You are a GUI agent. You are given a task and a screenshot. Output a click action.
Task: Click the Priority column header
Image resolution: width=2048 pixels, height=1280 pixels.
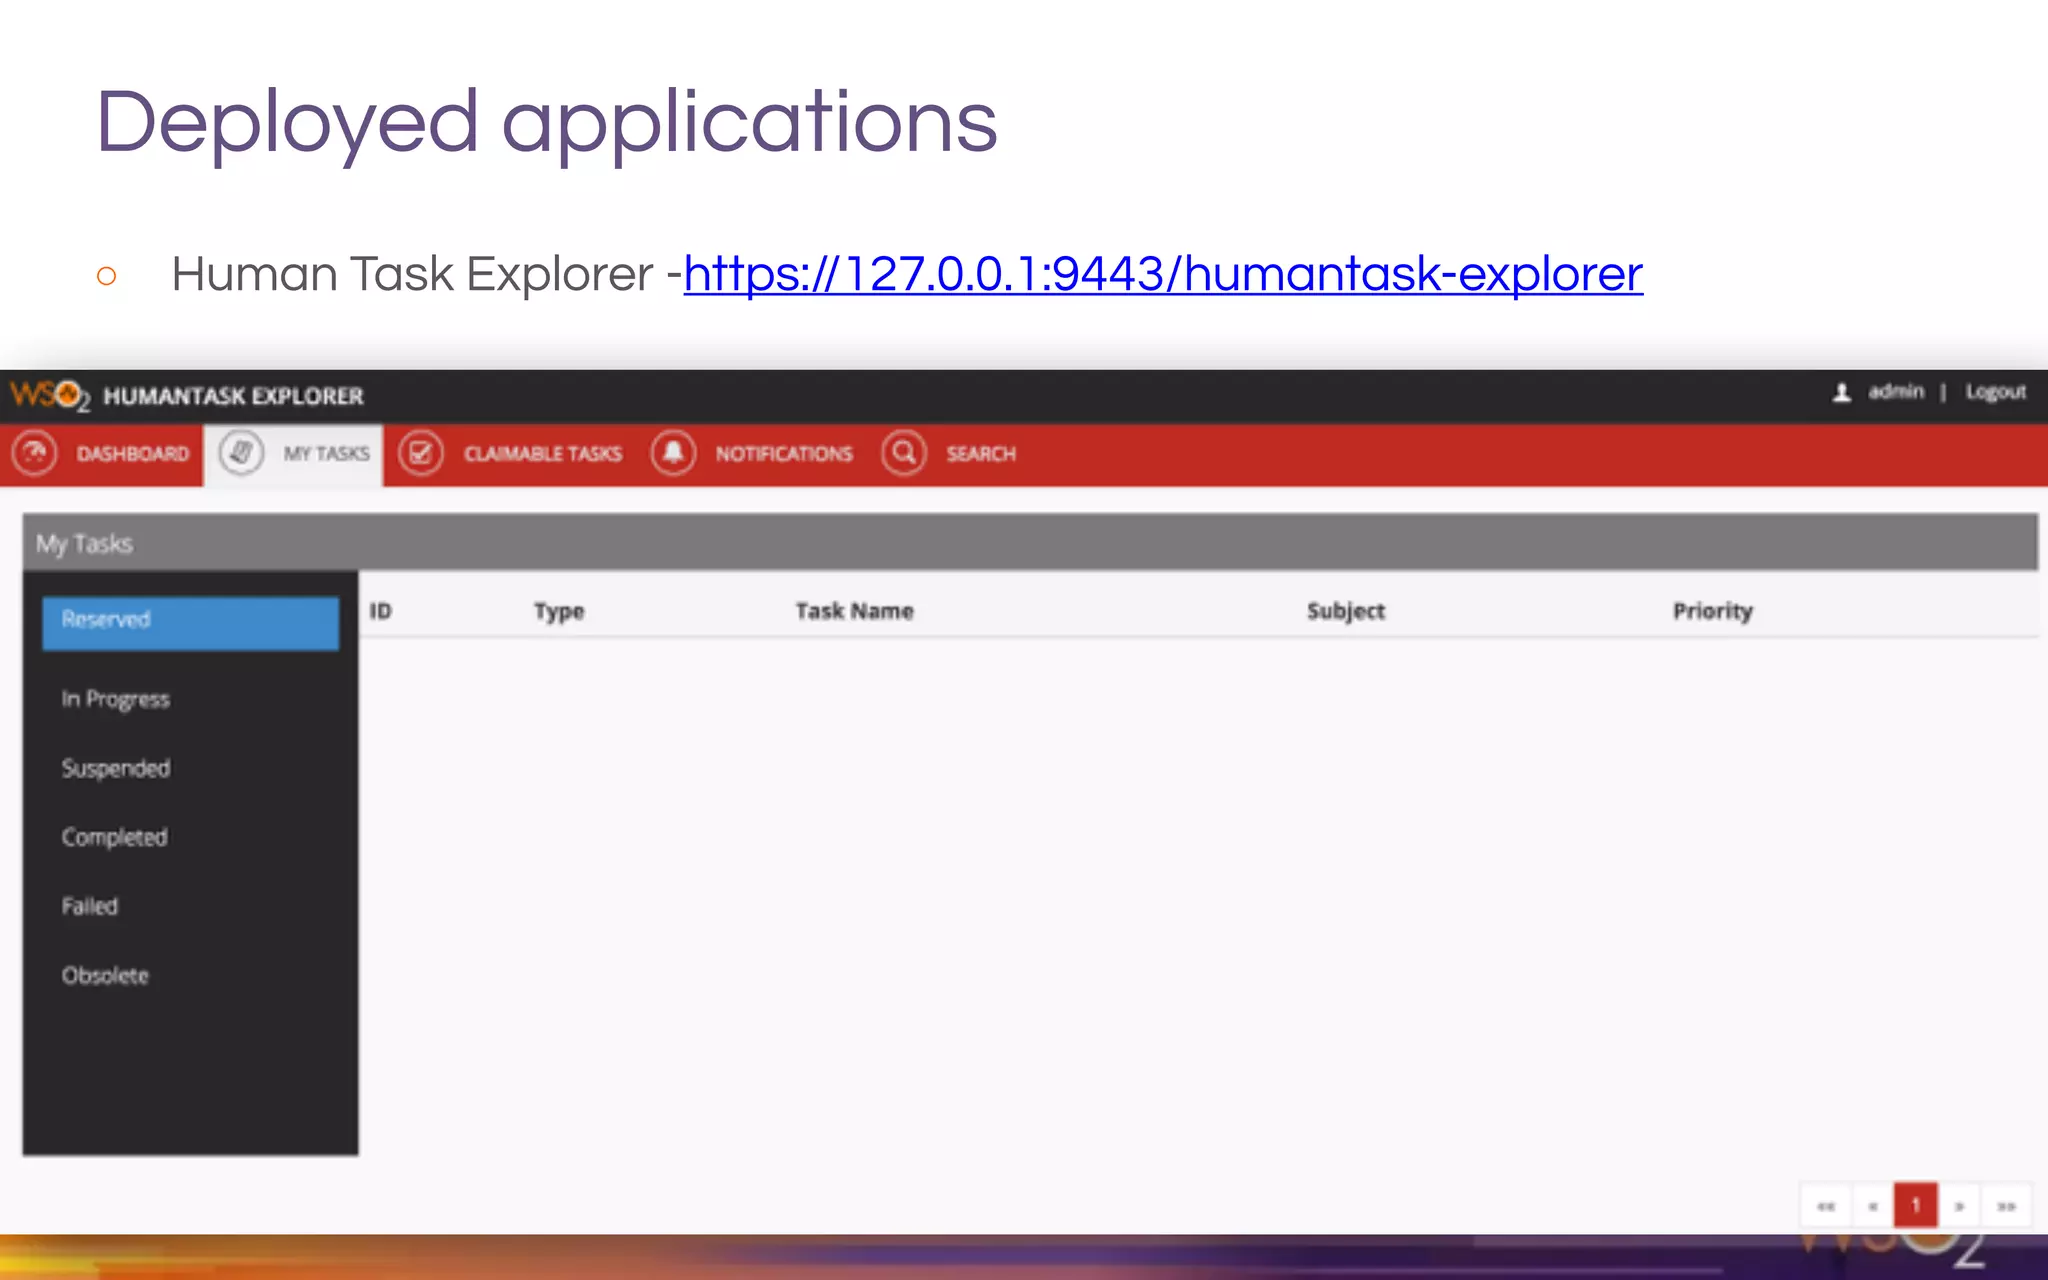coord(1713,612)
